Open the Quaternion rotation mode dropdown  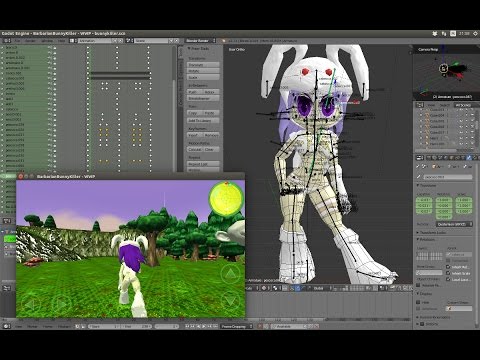pos(454,224)
